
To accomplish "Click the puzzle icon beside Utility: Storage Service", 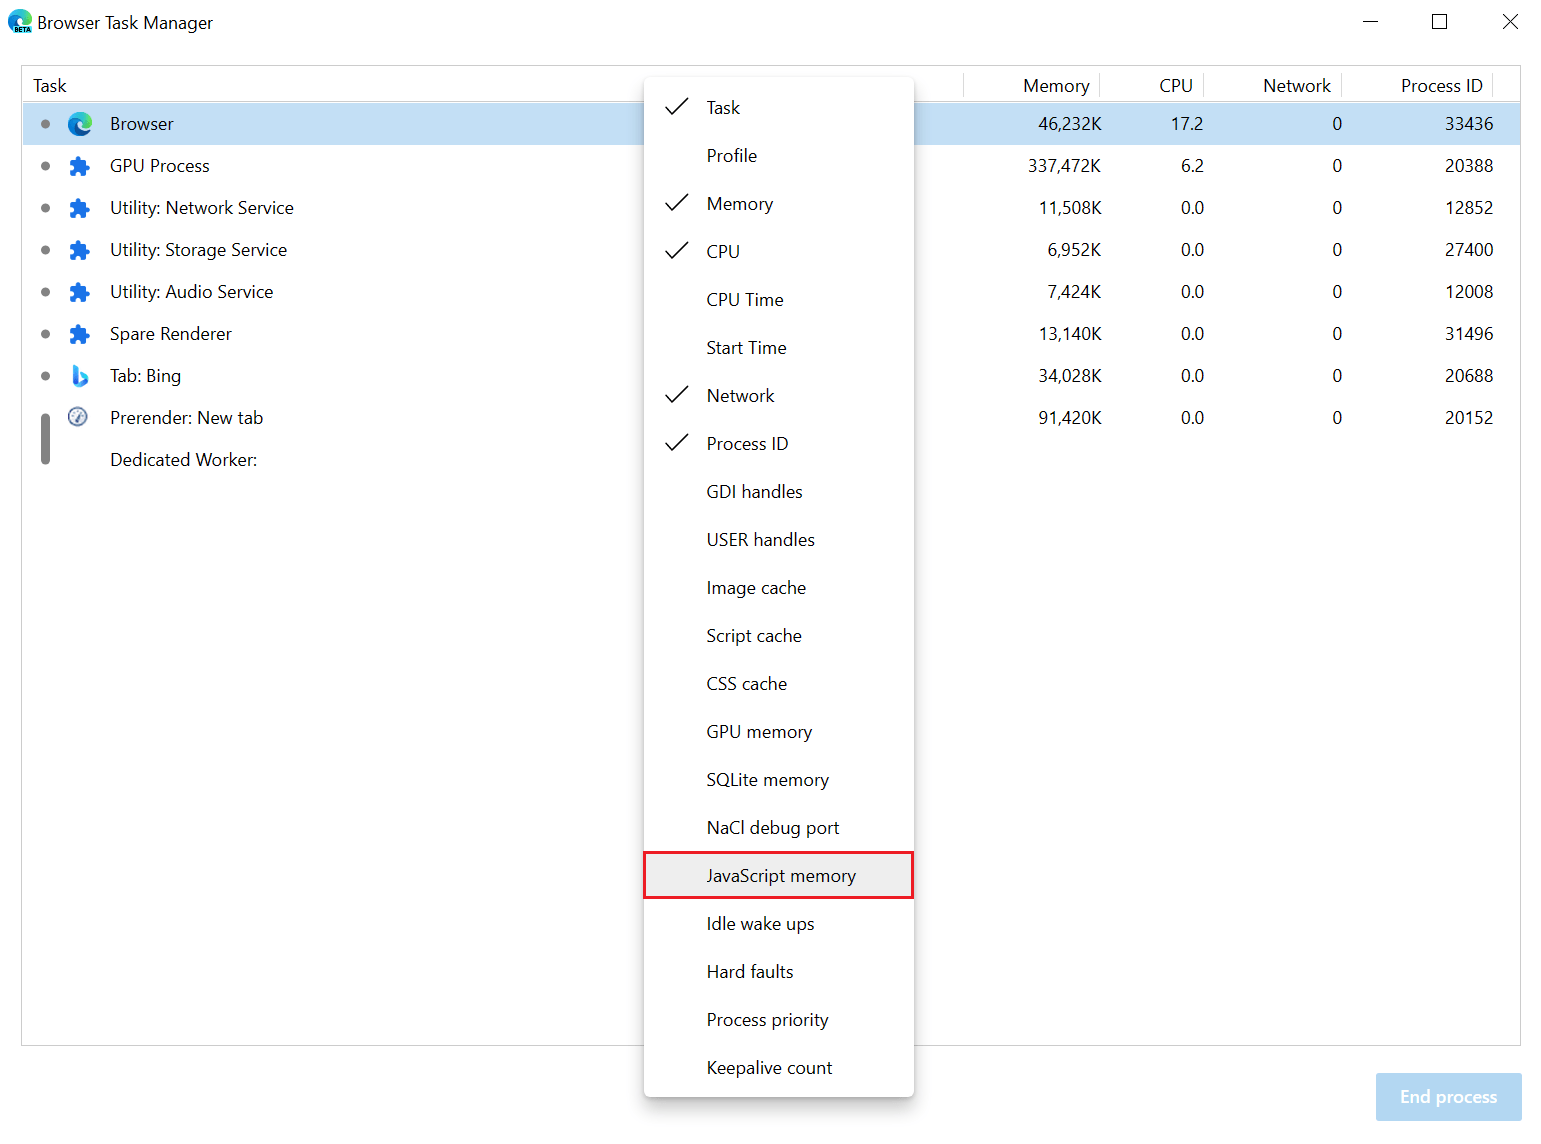I will [x=79, y=250].
